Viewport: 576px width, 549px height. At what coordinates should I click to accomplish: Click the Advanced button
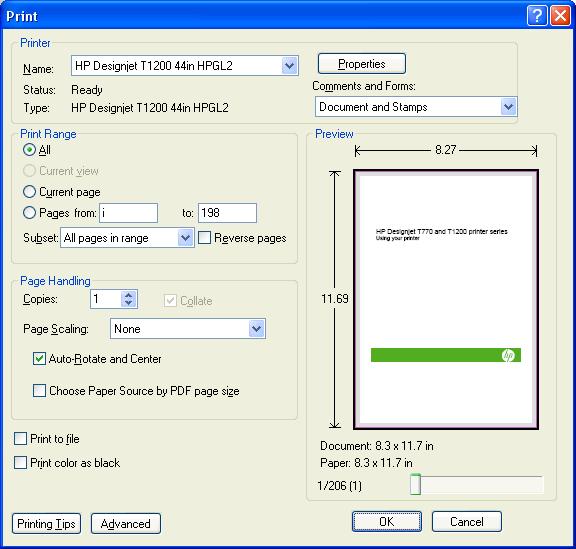(x=126, y=523)
